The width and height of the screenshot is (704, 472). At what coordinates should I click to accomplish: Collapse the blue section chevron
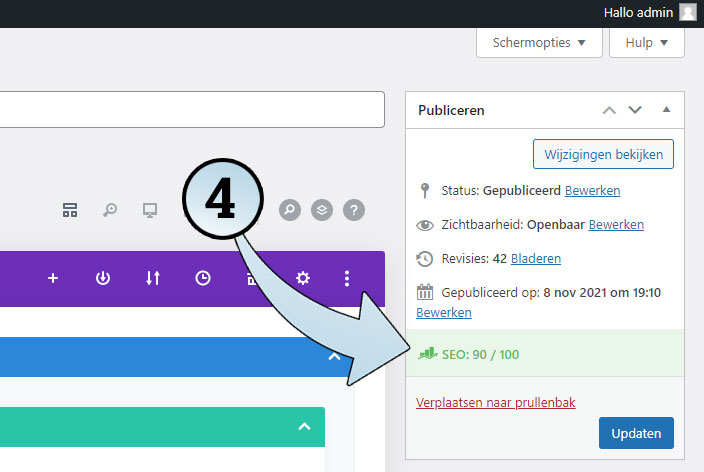(333, 357)
